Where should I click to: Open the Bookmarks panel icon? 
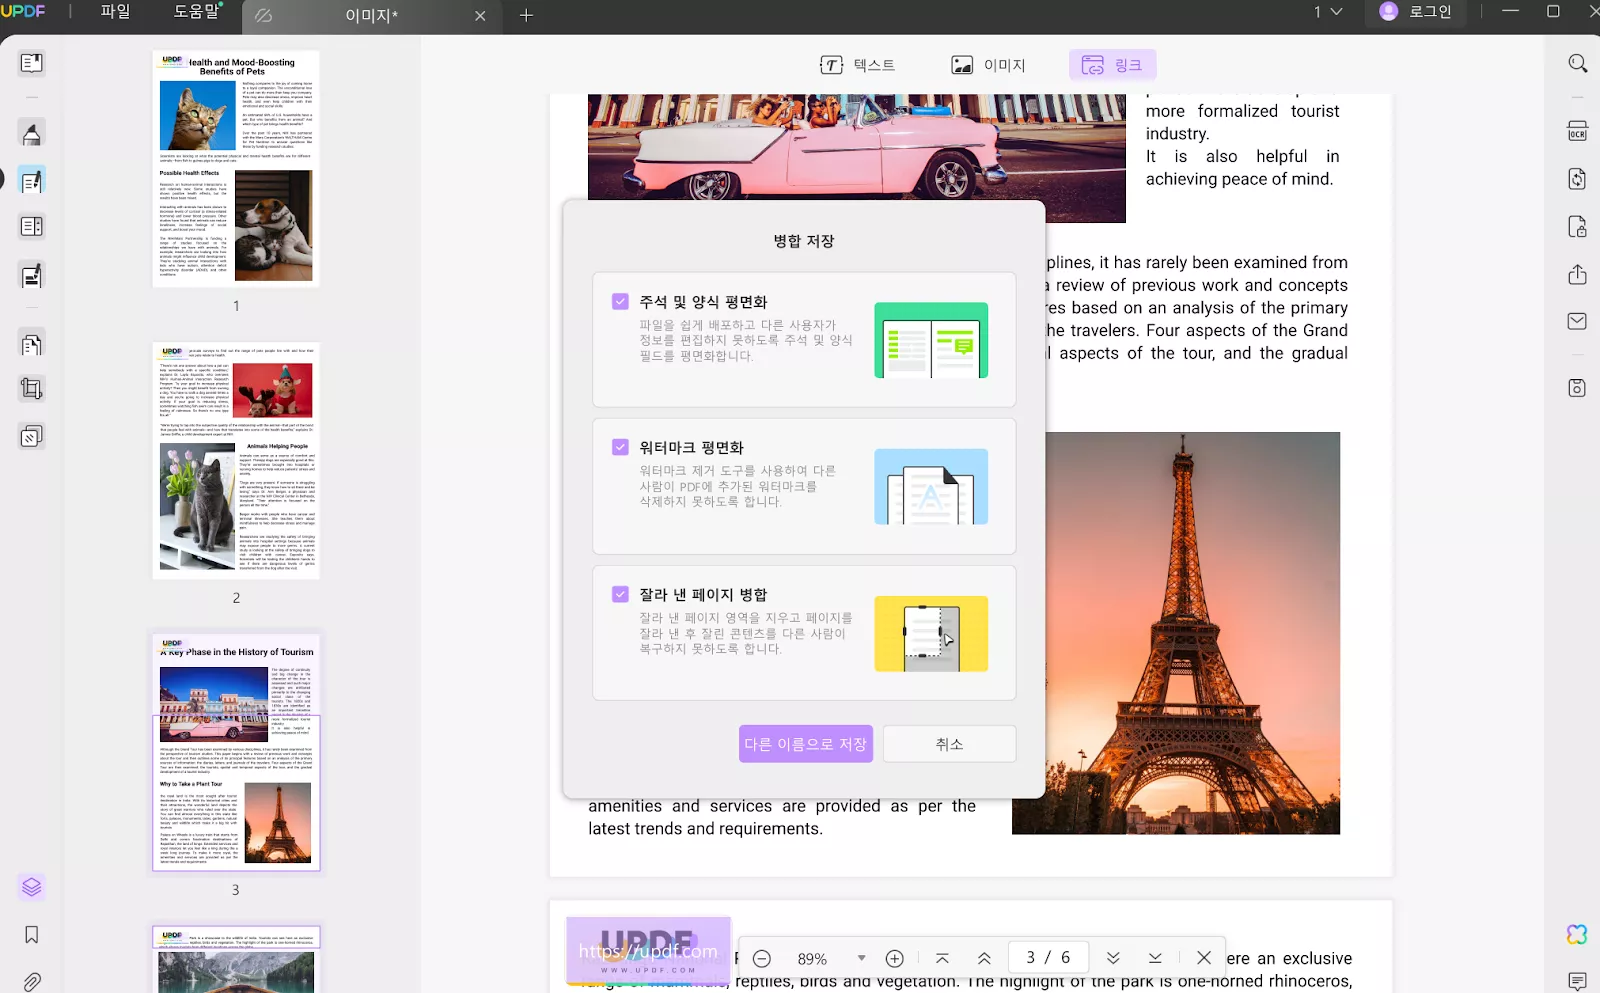point(31,935)
